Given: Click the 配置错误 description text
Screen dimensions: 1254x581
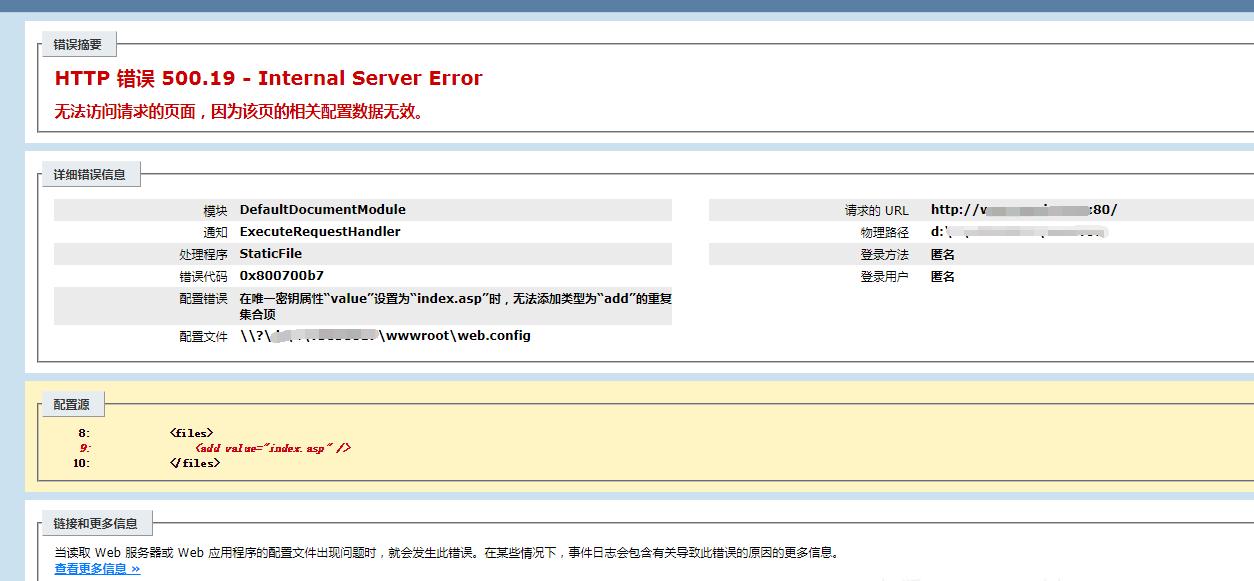Looking at the screenshot, I should click(455, 306).
